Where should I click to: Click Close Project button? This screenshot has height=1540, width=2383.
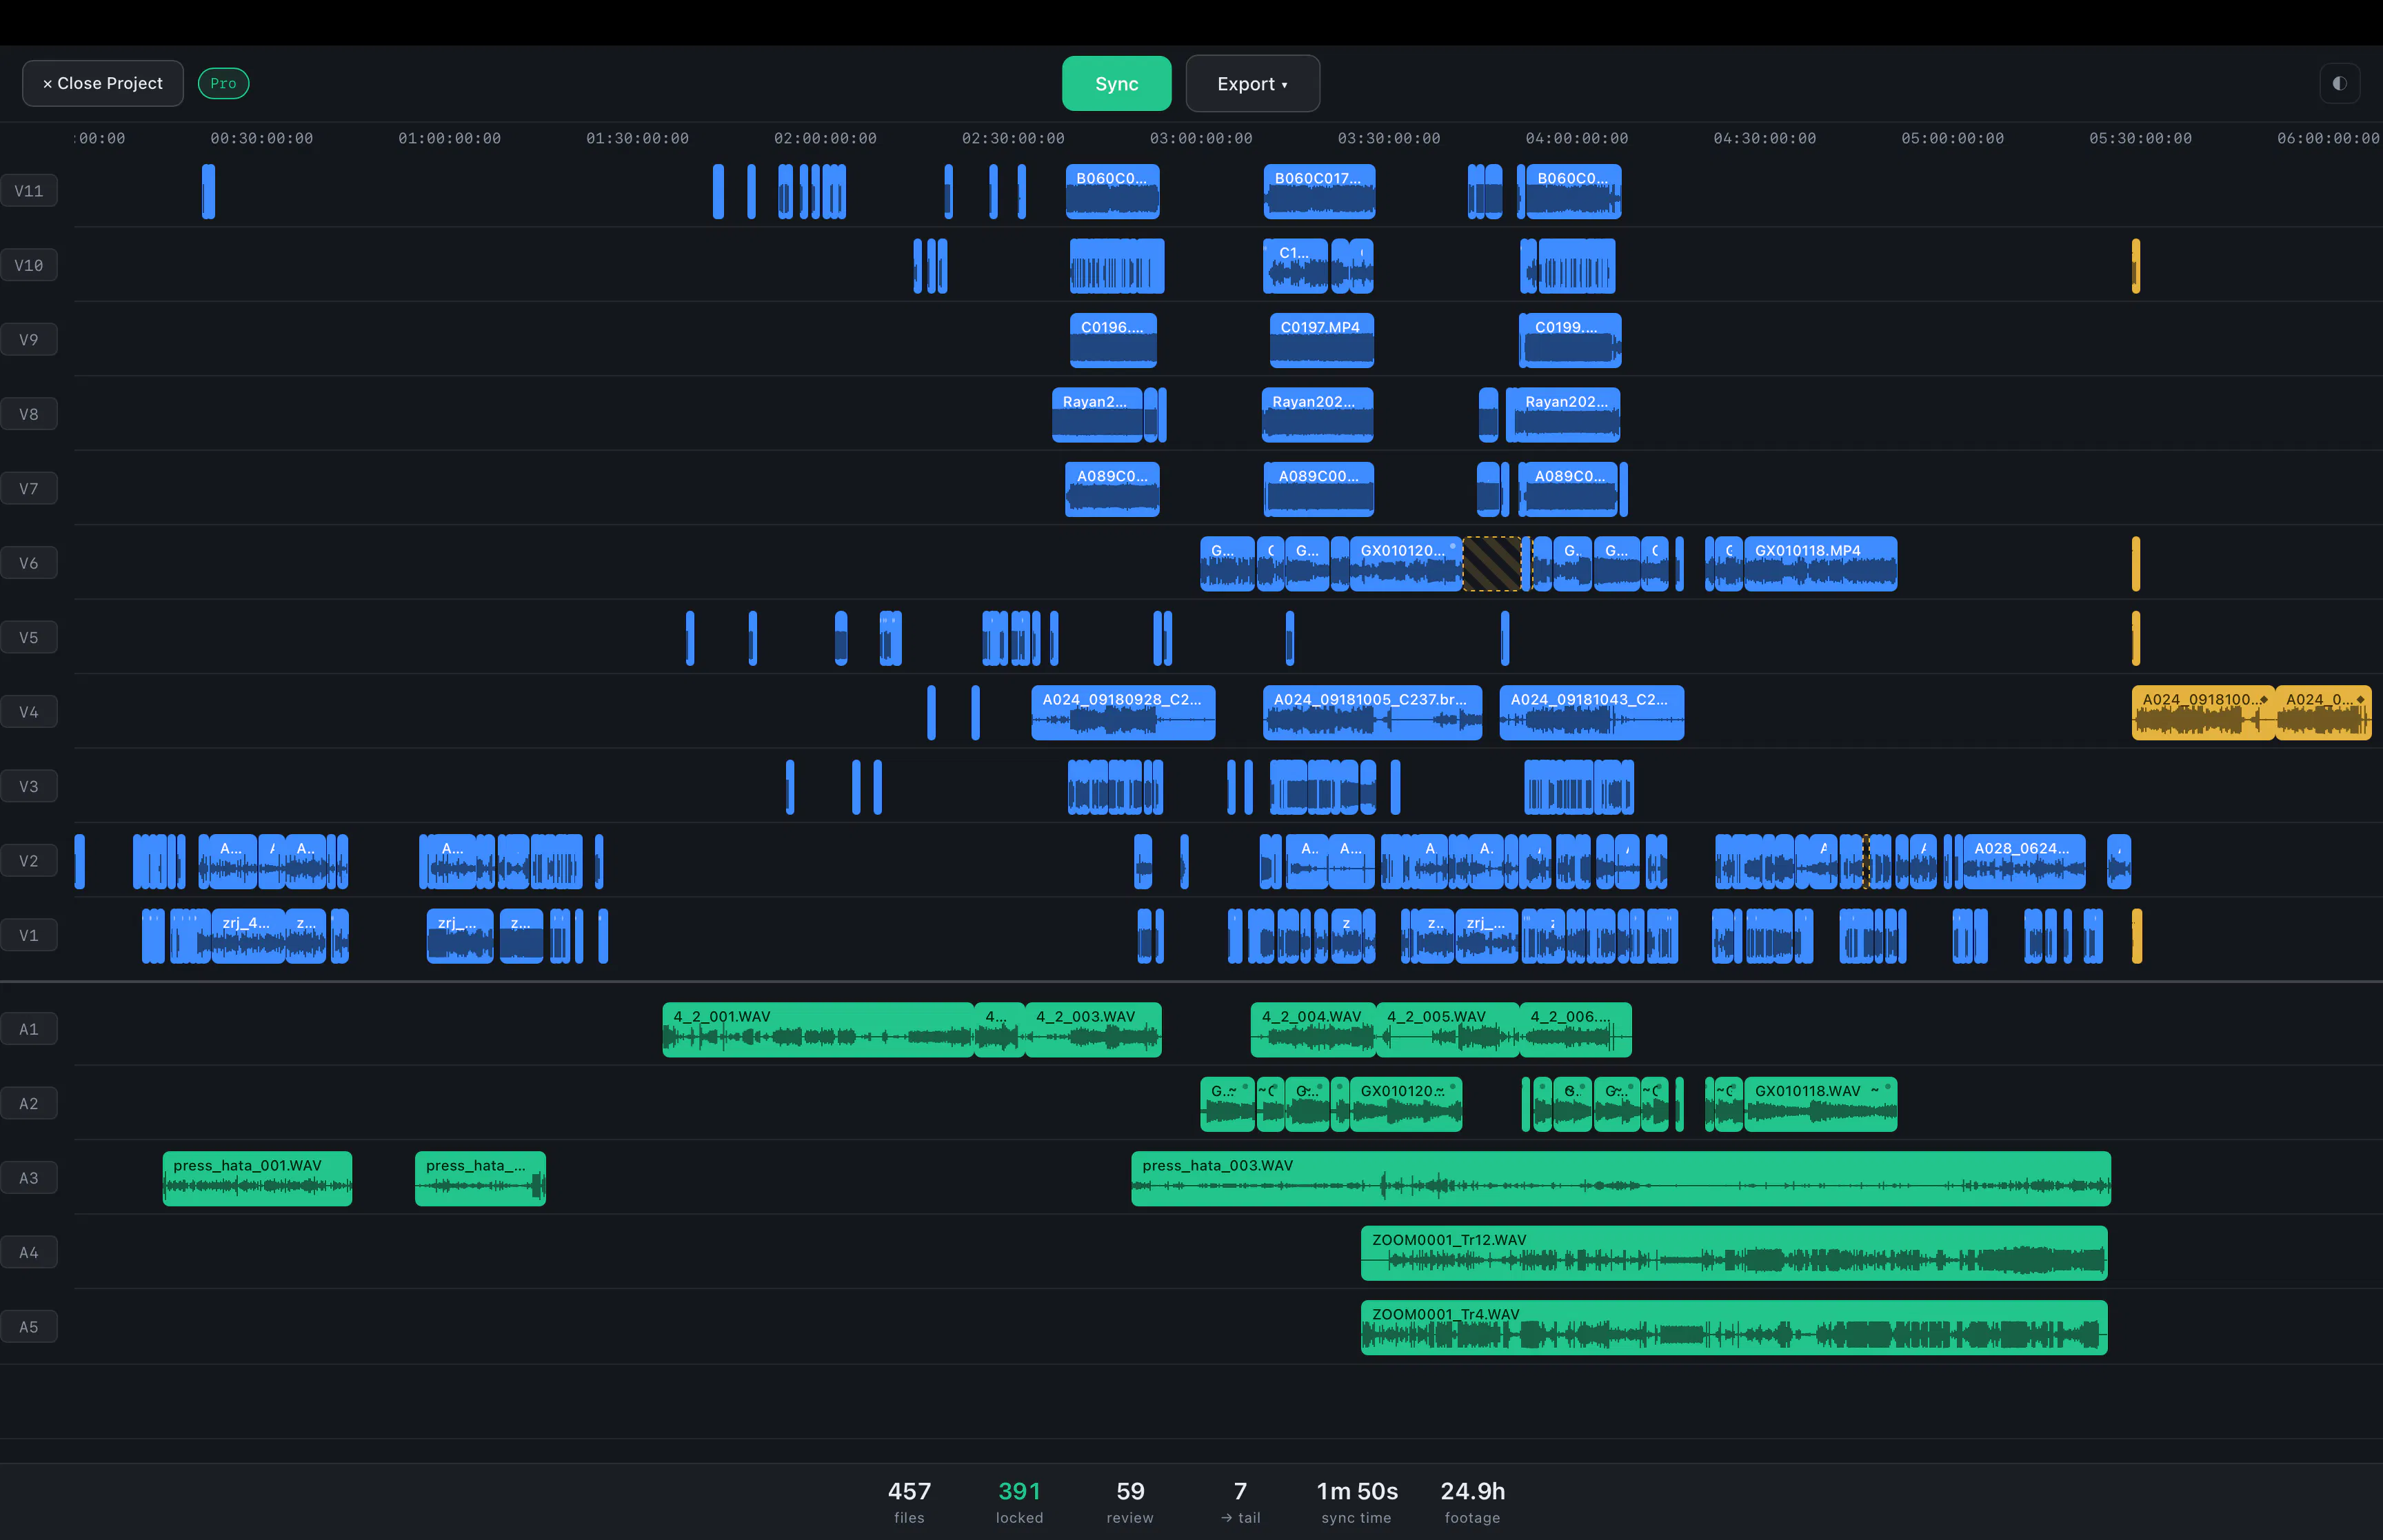click(x=103, y=83)
